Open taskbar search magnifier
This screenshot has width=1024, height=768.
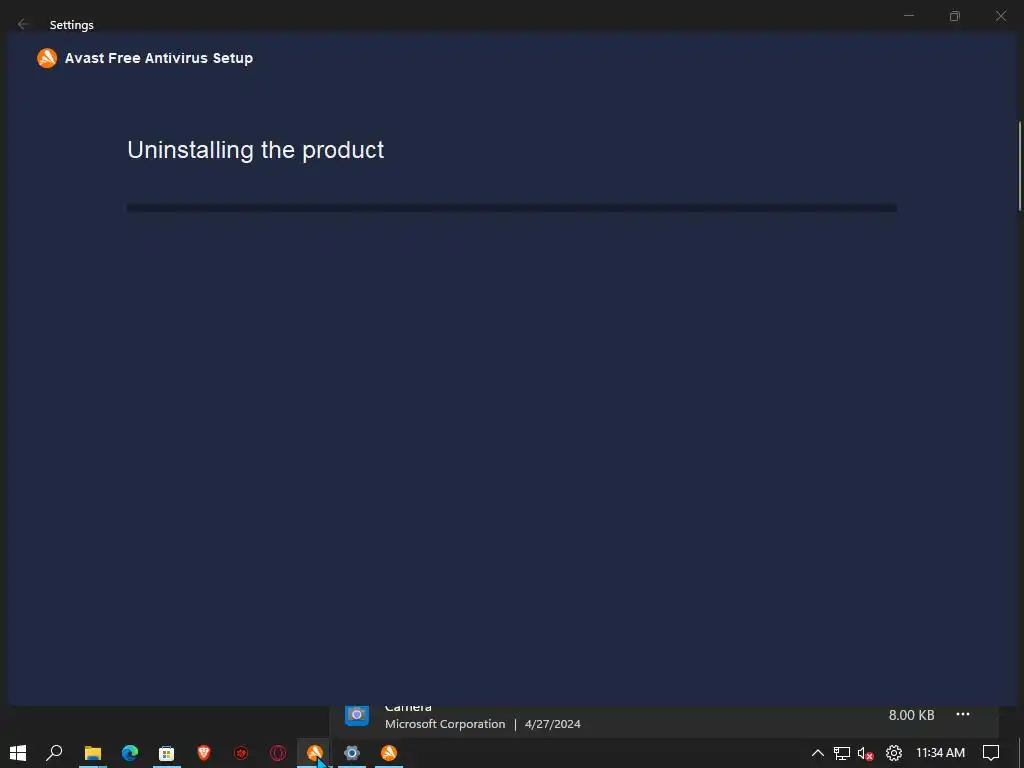(x=54, y=753)
